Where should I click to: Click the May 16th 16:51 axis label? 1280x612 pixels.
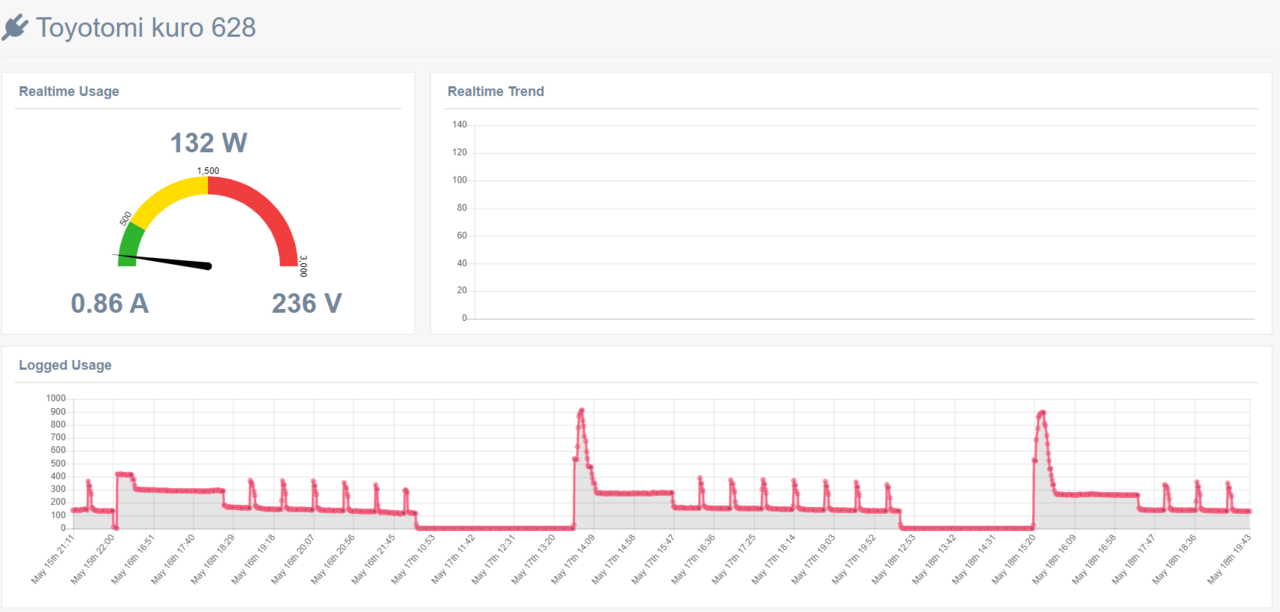(x=132, y=559)
